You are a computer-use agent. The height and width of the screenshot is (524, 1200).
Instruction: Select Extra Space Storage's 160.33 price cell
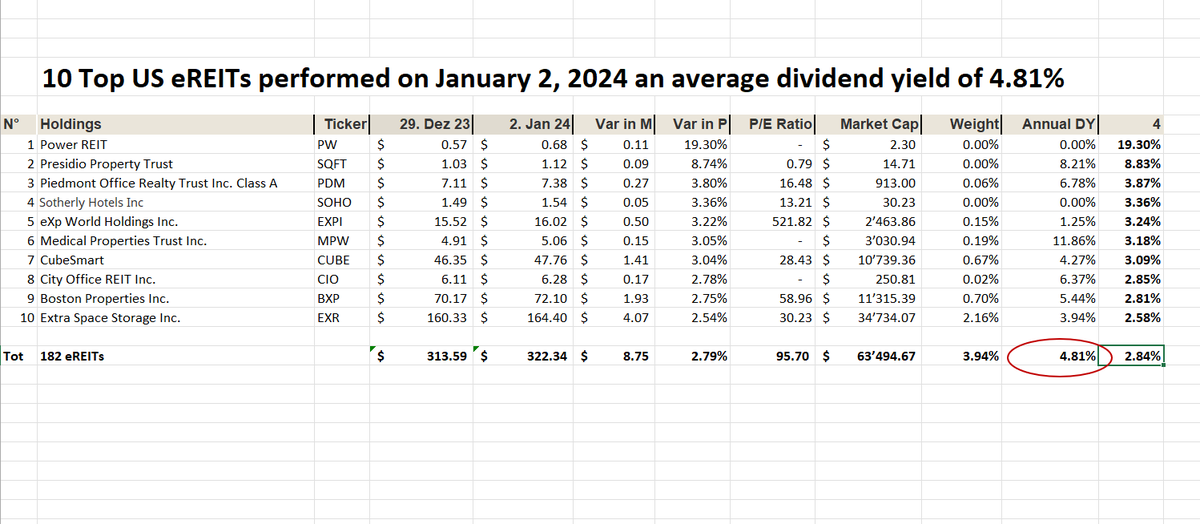423,318
